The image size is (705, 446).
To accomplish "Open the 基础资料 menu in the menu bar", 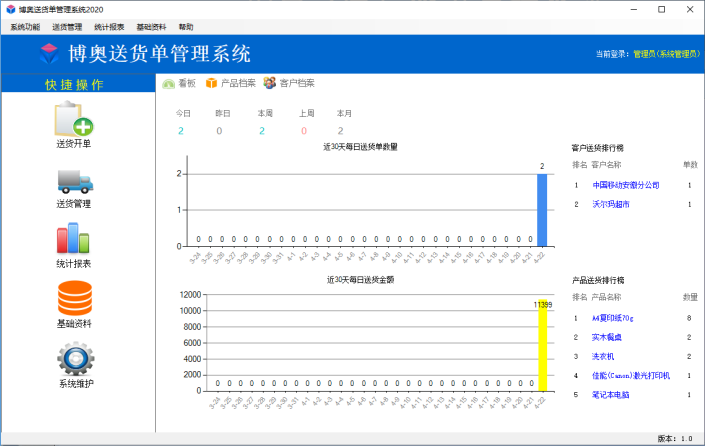I will point(152,27).
